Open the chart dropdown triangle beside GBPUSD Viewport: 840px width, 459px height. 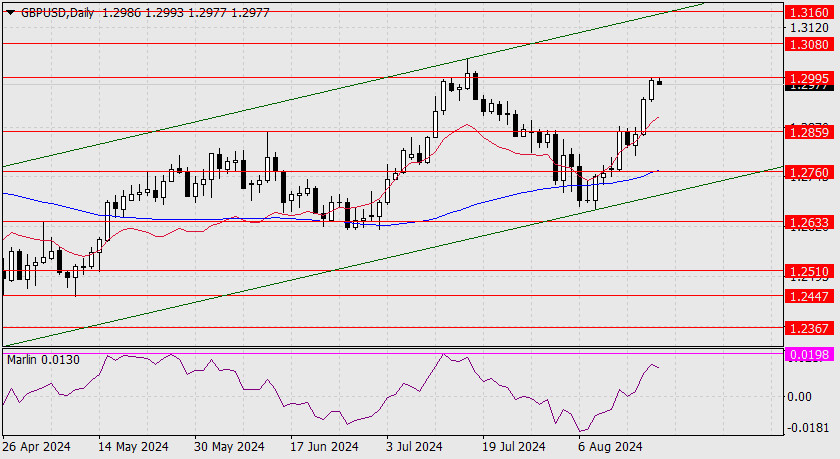pyautogui.click(x=11, y=13)
